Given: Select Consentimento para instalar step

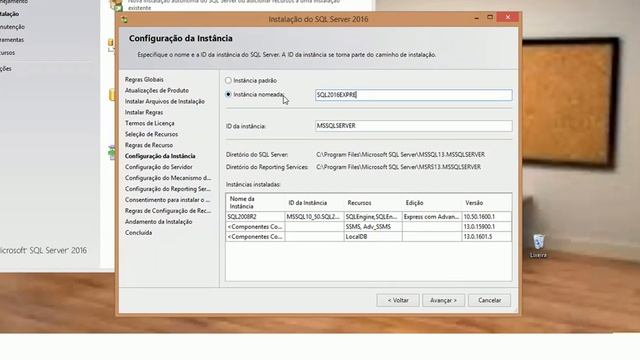Looking at the screenshot, I should [x=167, y=200].
